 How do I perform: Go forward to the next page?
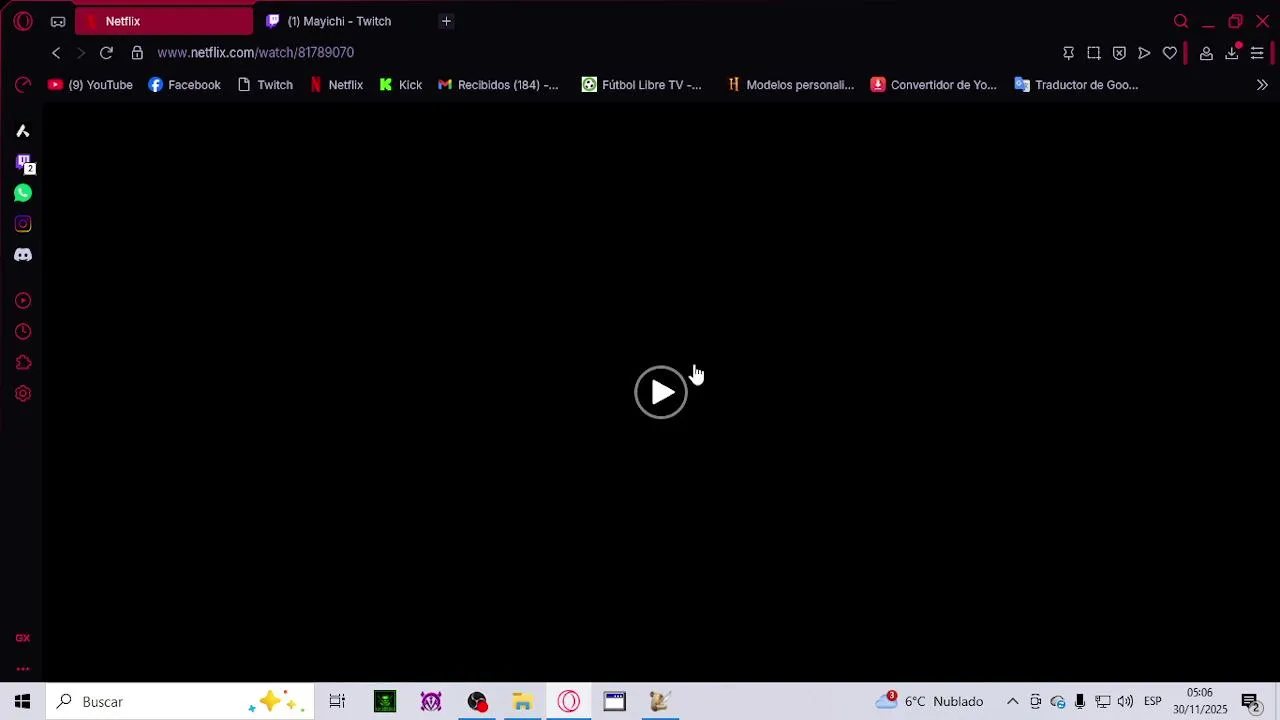click(x=81, y=53)
